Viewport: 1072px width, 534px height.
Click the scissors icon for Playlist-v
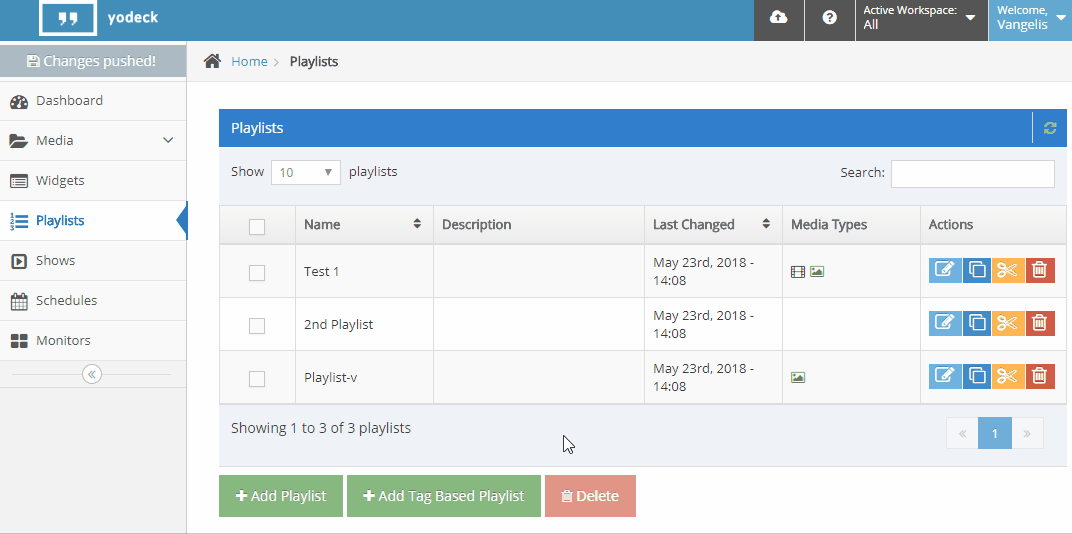click(1008, 376)
